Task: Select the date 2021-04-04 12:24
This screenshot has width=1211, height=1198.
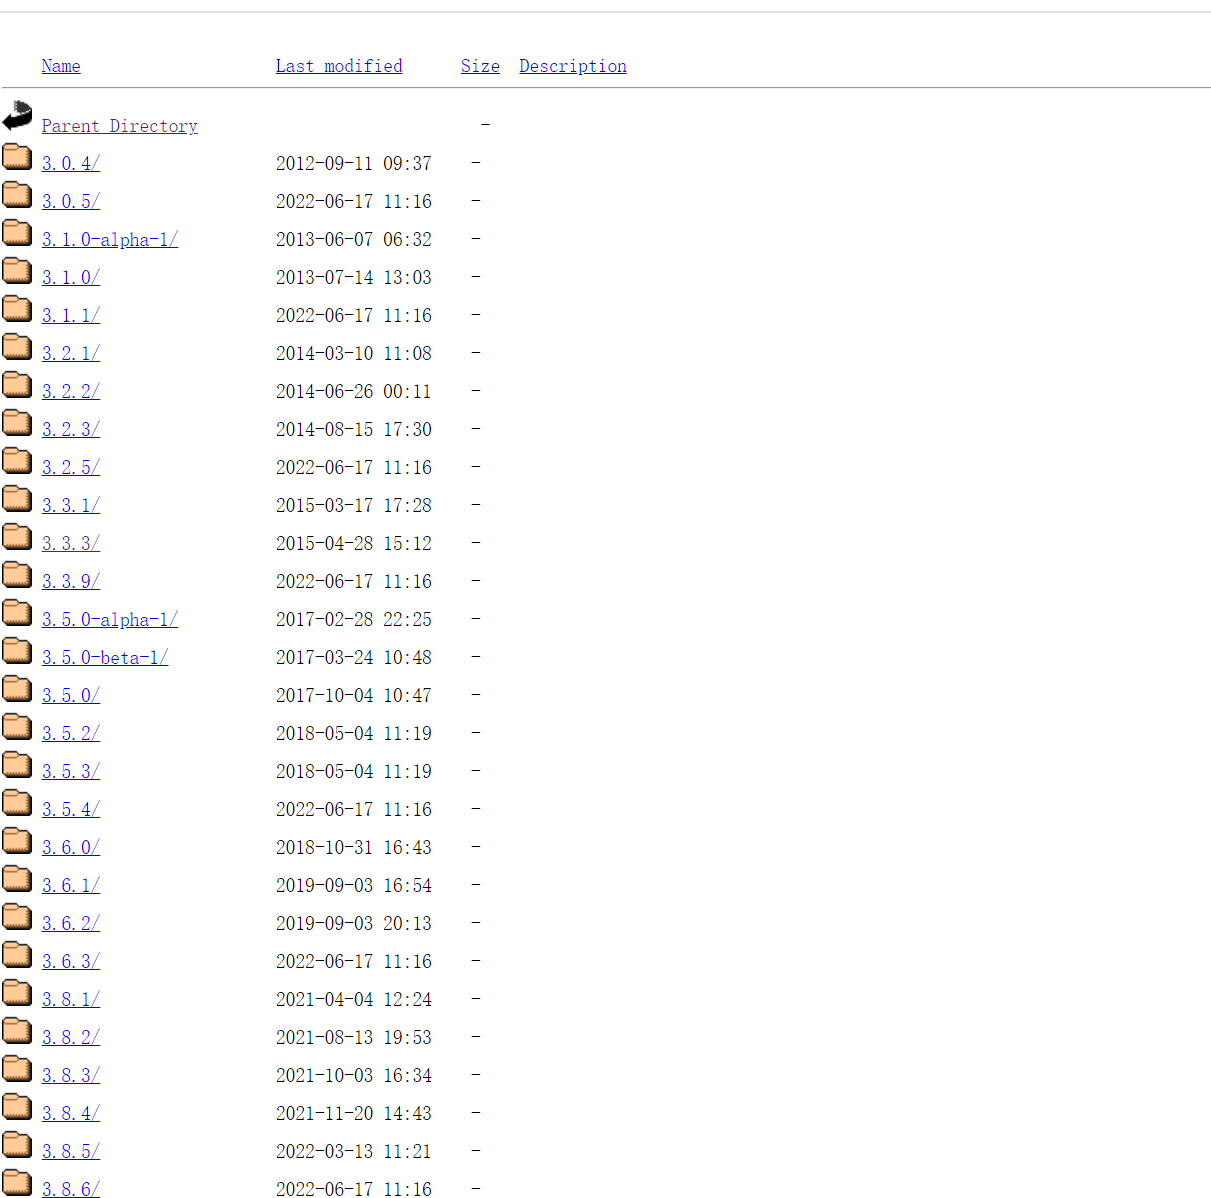Action: (x=354, y=999)
